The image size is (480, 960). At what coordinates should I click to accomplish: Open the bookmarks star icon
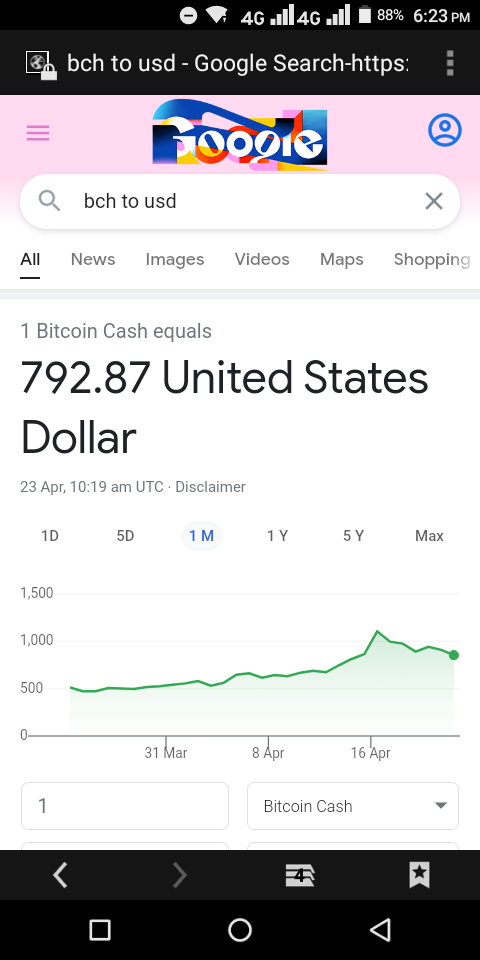(x=419, y=876)
